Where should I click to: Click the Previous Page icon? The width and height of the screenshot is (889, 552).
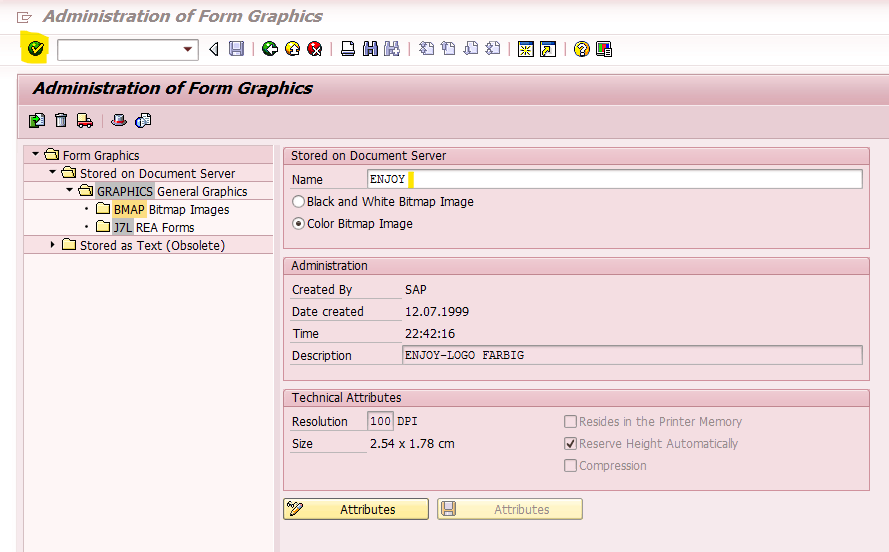click(x=448, y=49)
